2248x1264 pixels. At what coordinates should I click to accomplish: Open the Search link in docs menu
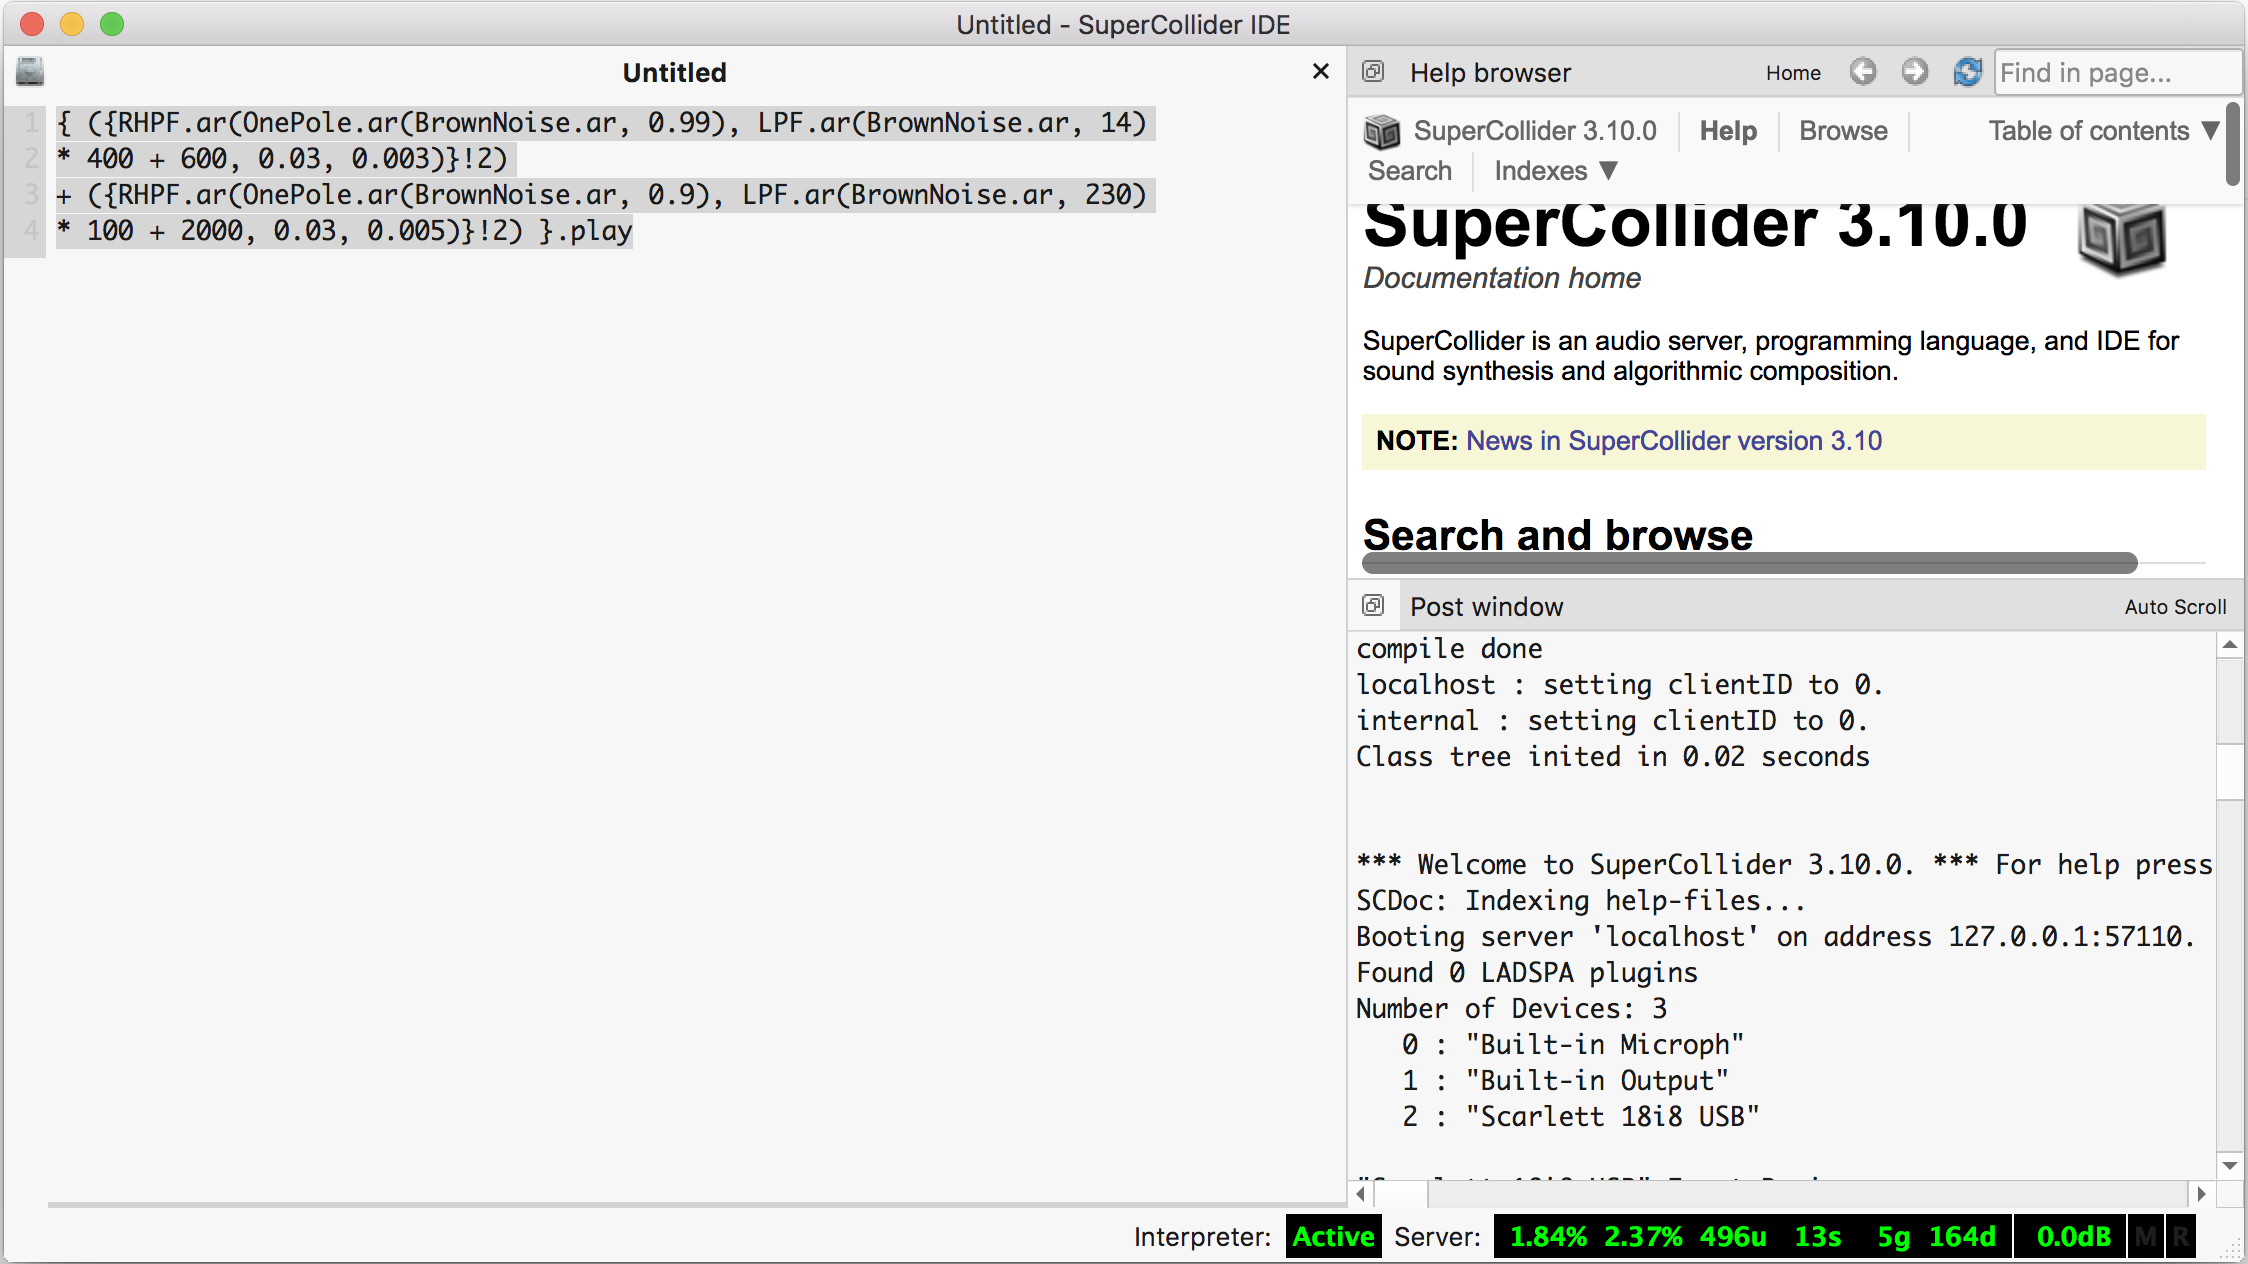[1410, 171]
